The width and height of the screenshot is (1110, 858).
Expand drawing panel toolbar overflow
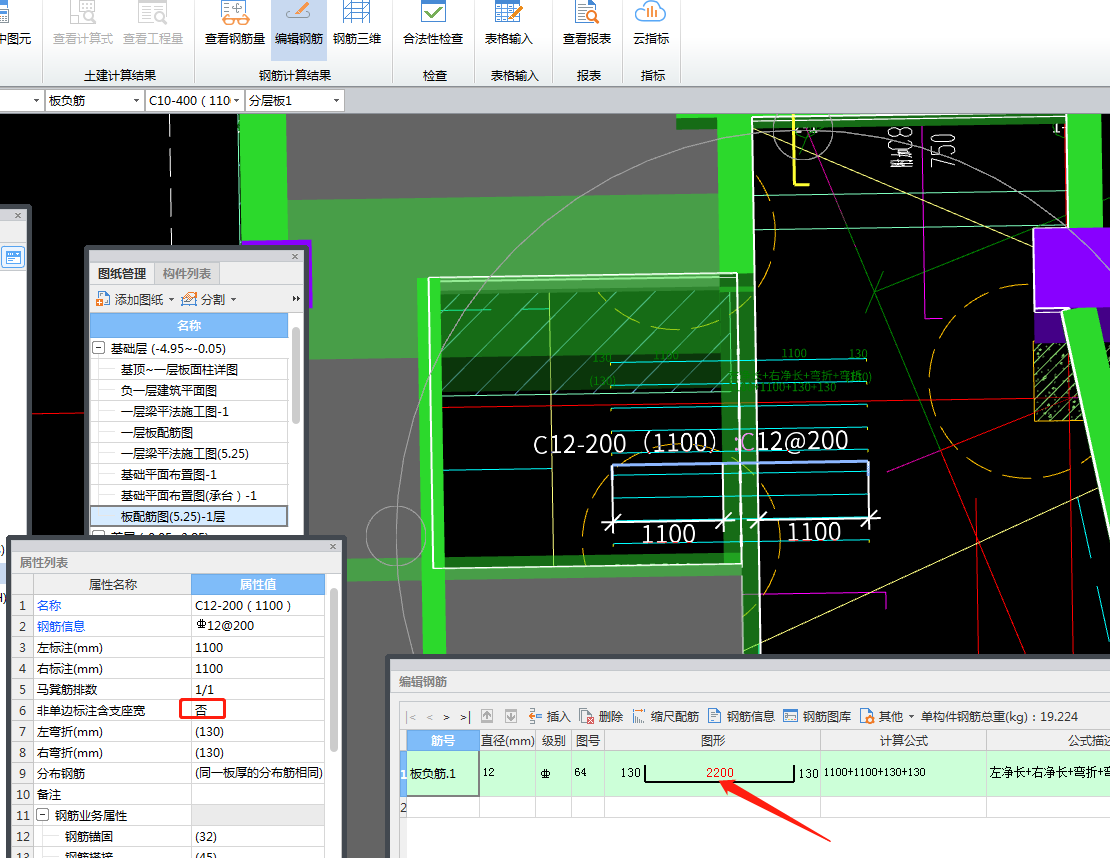(x=296, y=299)
